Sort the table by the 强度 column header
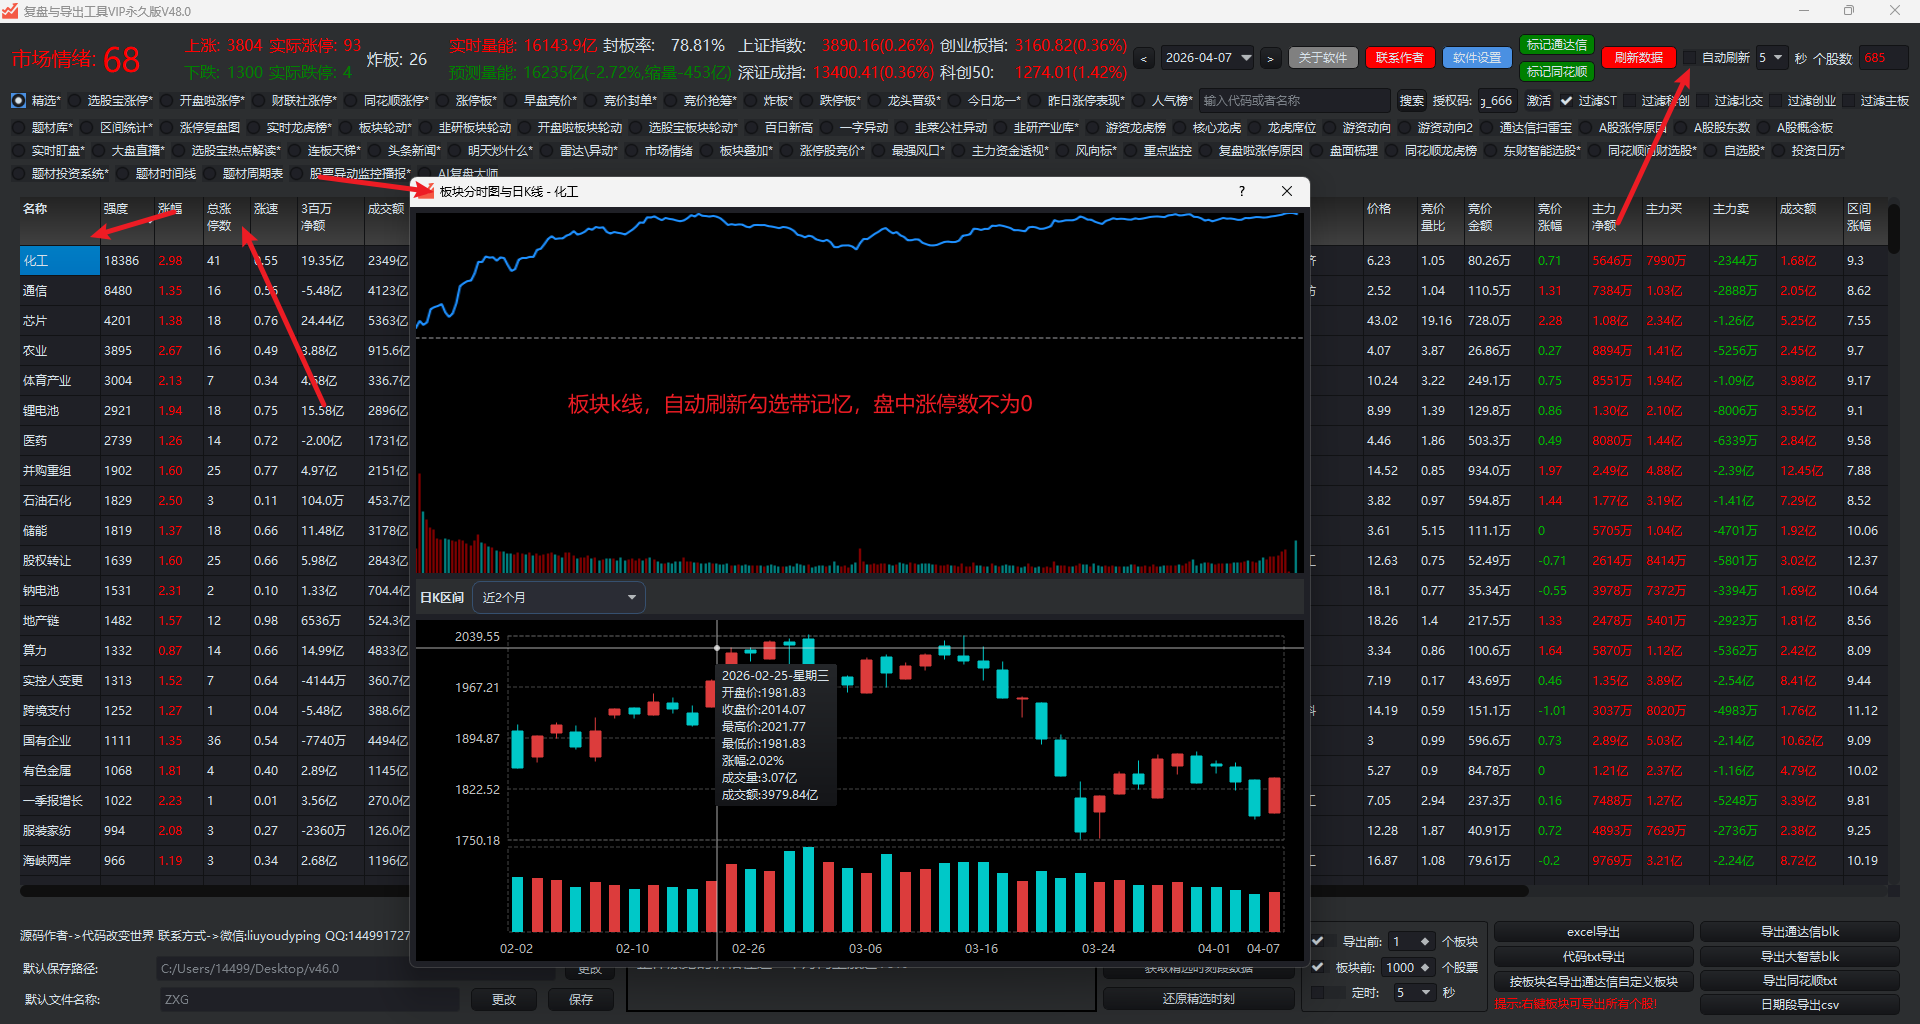This screenshot has width=1920, height=1024. 116,209
